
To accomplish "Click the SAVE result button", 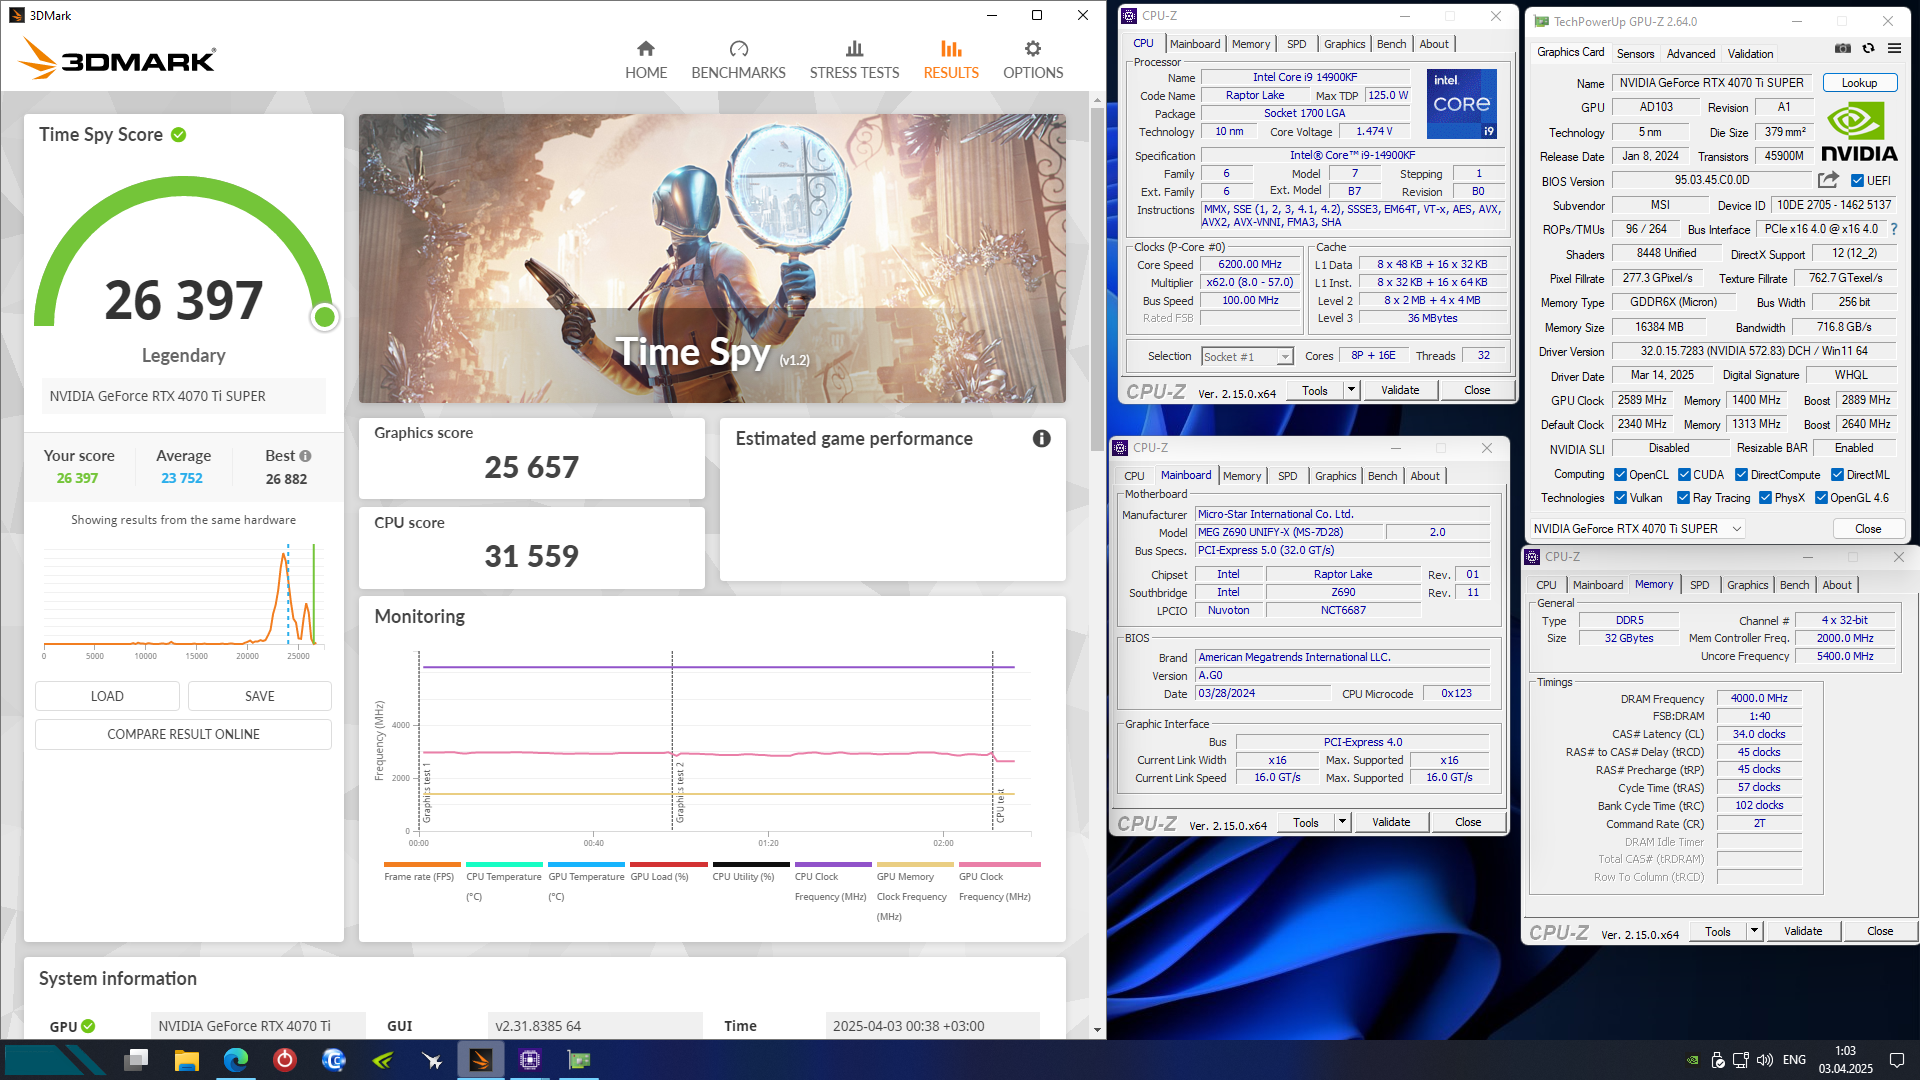I will tap(259, 696).
